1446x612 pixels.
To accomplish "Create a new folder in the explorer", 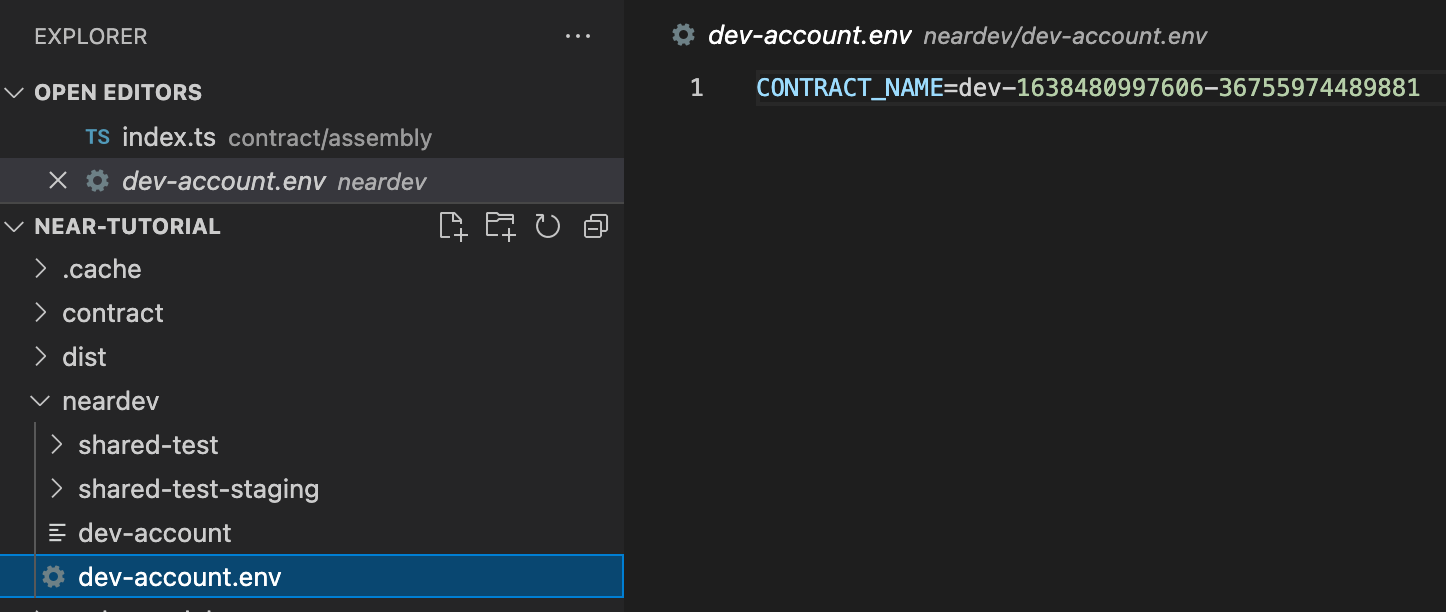I will pos(500,226).
